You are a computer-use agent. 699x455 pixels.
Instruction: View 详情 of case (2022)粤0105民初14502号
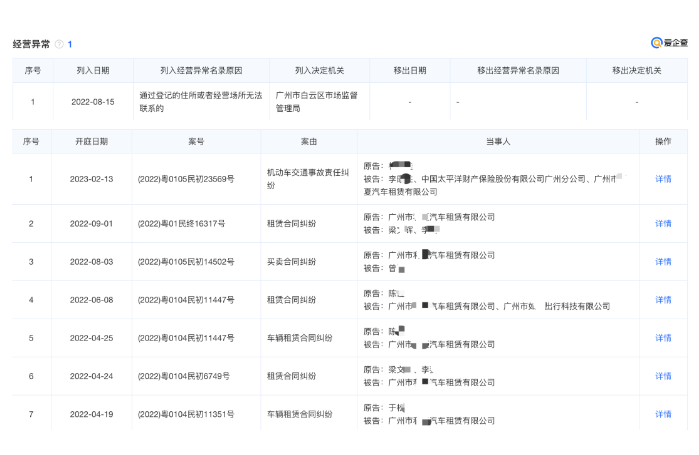[x=663, y=262]
